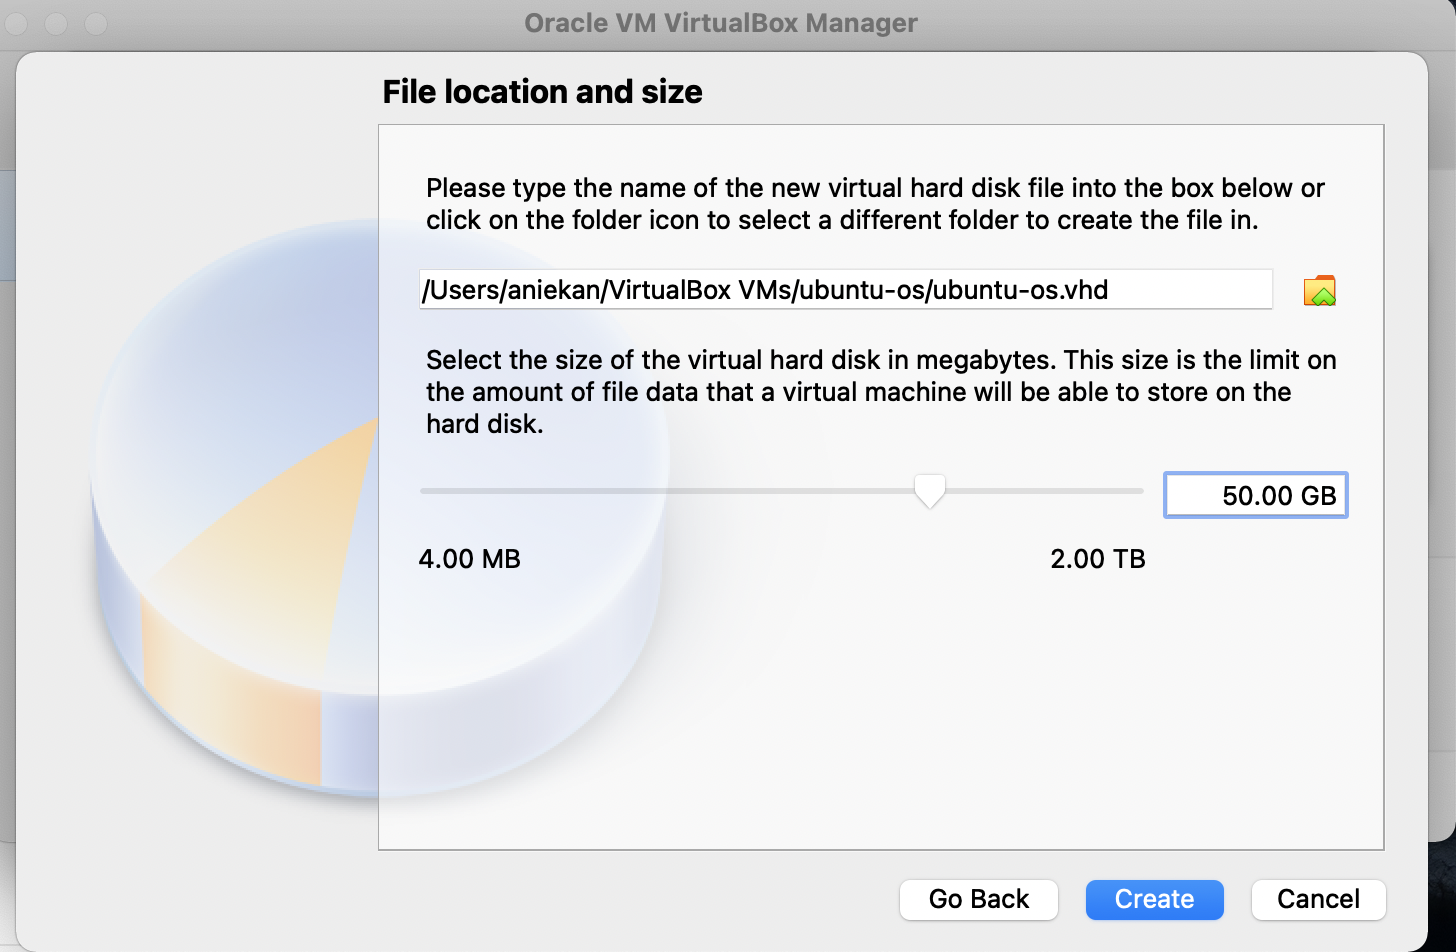
Task: Cancel the disk creation wizard
Action: [1318, 899]
